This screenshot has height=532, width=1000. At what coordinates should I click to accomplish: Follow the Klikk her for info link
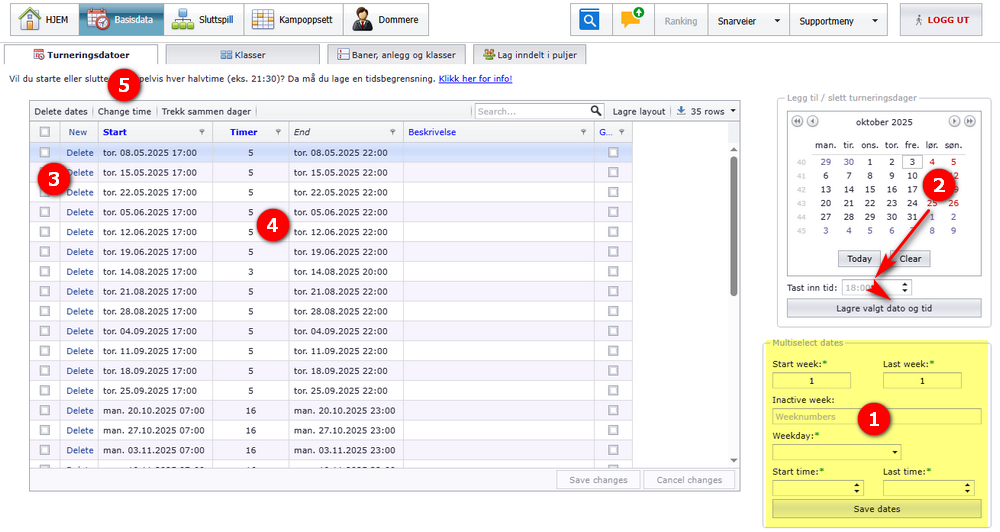click(x=475, y=79)
